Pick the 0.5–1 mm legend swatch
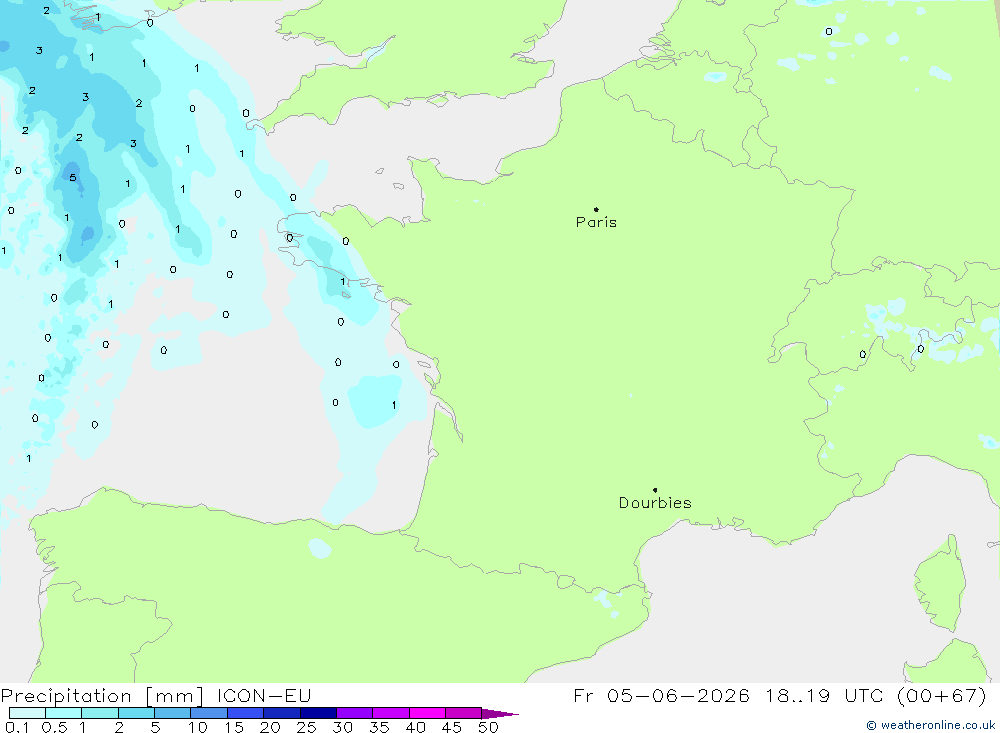This screenshot has width=1000, height=733. pyautogui.click(x=64, y=713)
